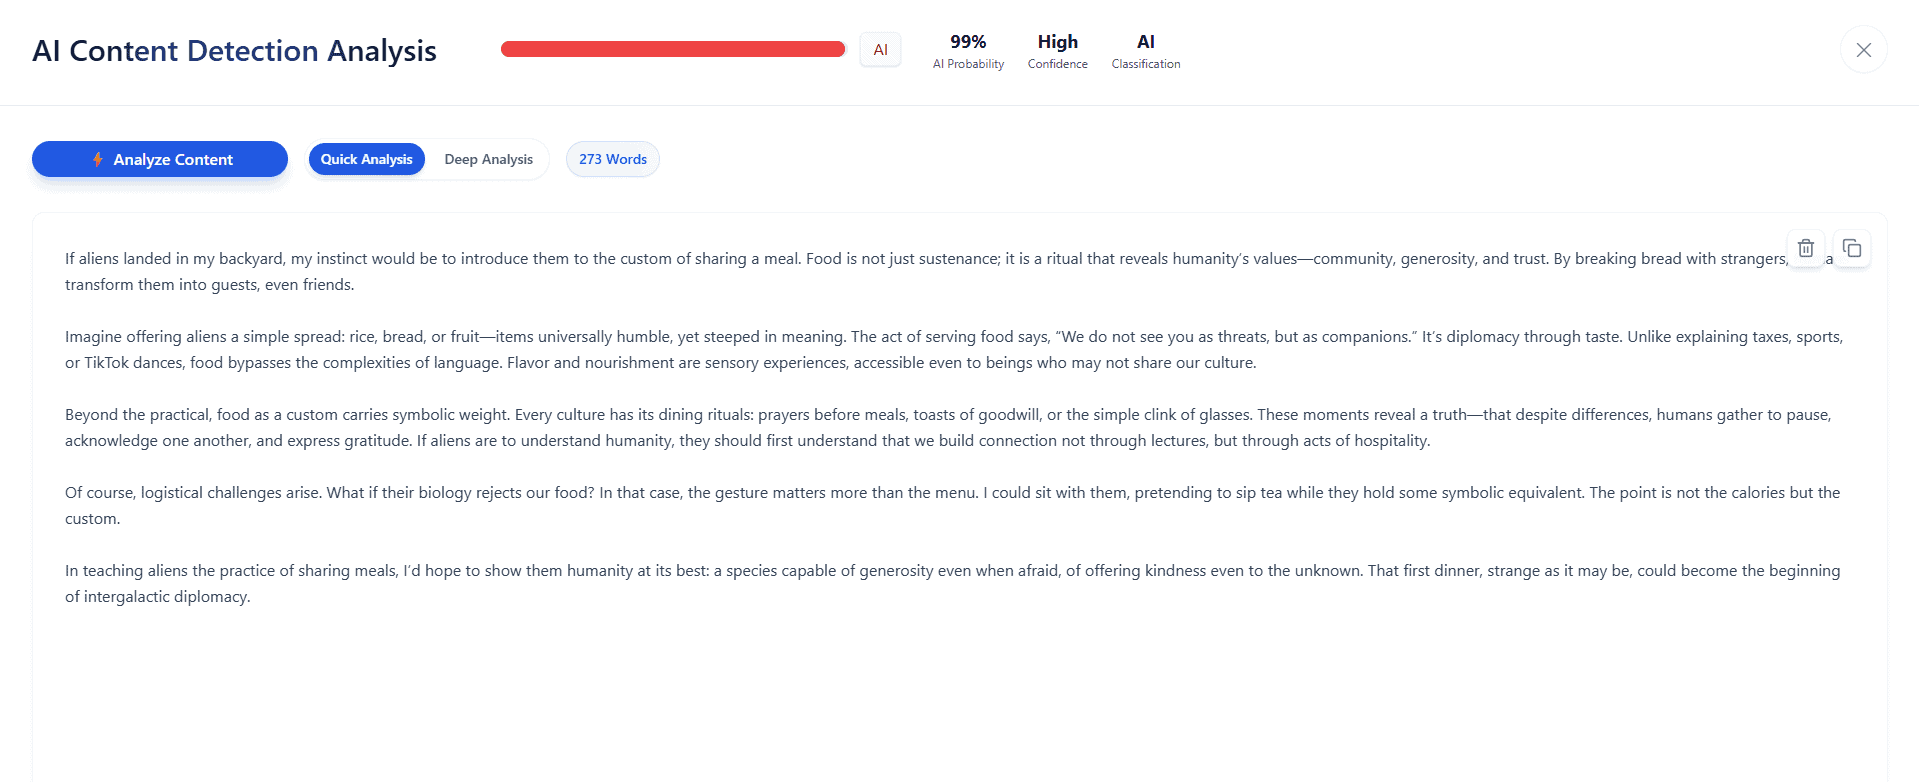Viewport: 1919px width, 782px height.
Task: Close the AI Content Detection Analysis panel
Action: 1863,50
